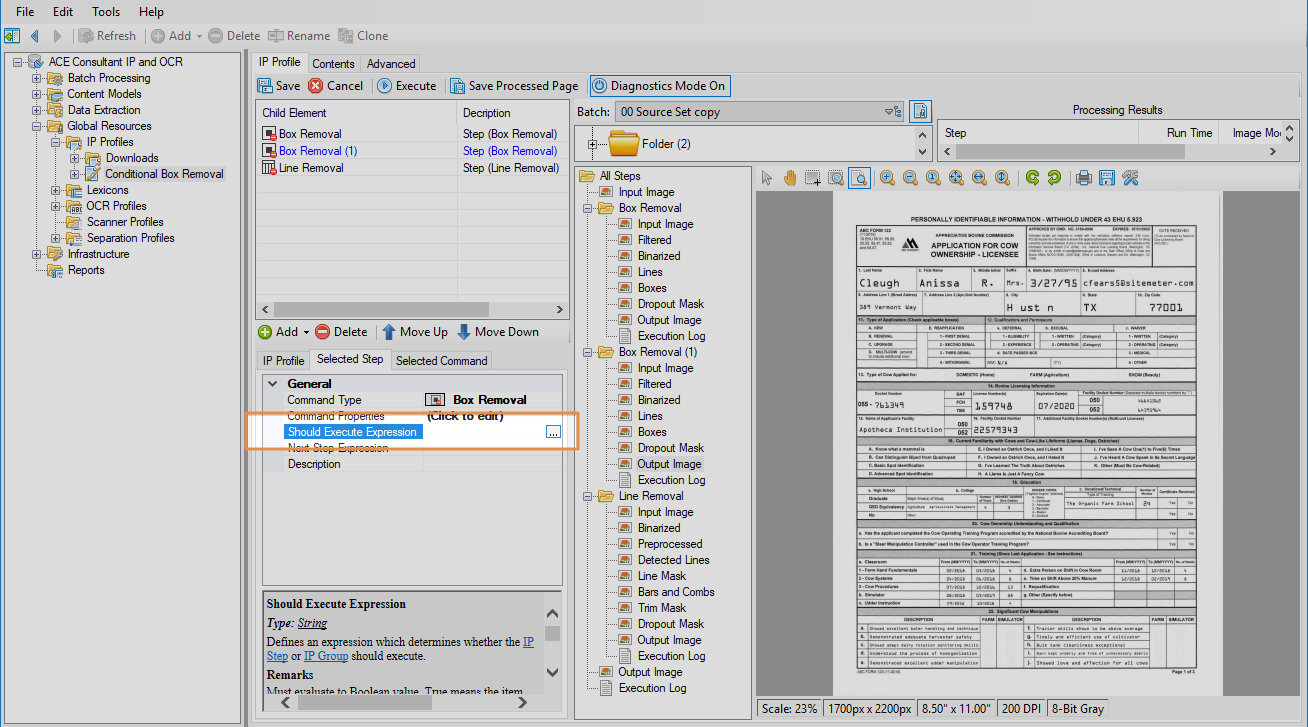The height and width of the screenshot is (727, 1308).
Task: Select Dropout Mask under Line Removal
Action: (670, 624)
